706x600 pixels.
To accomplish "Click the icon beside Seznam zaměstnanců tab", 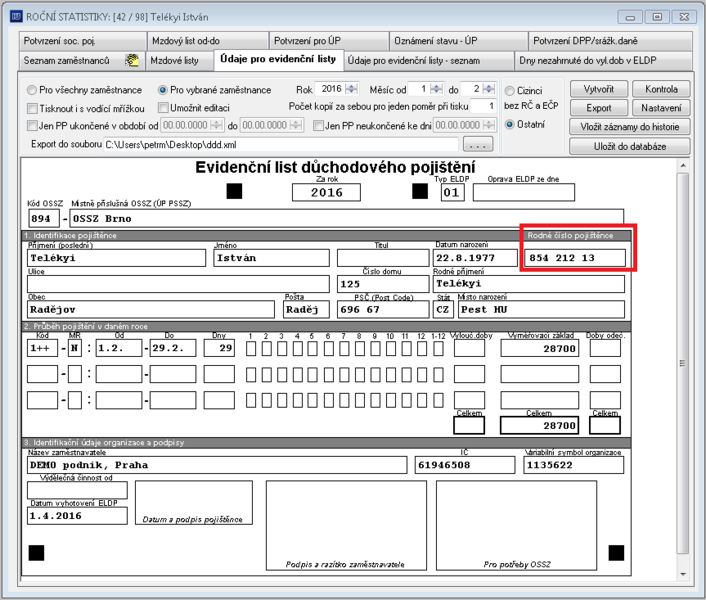I will [x=132, y=60].
